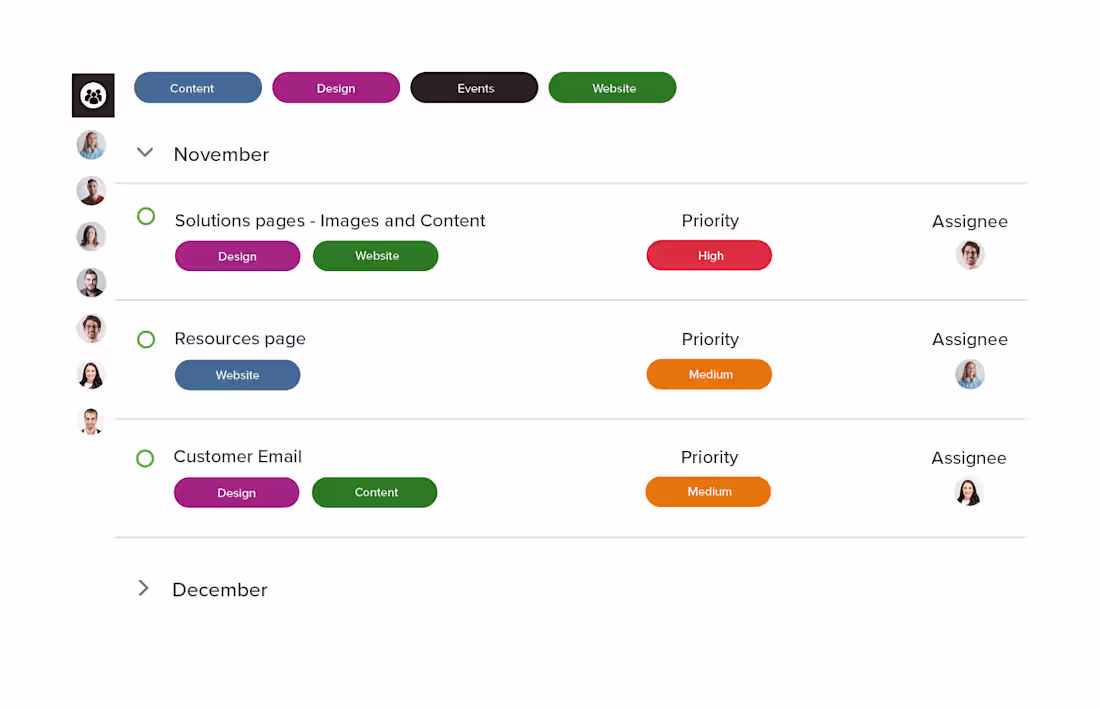The width and height of the screenshot is (1100, 709).
Task: Select the sidebar avatar just below the red-shirt man
Action: coord(91,237)
